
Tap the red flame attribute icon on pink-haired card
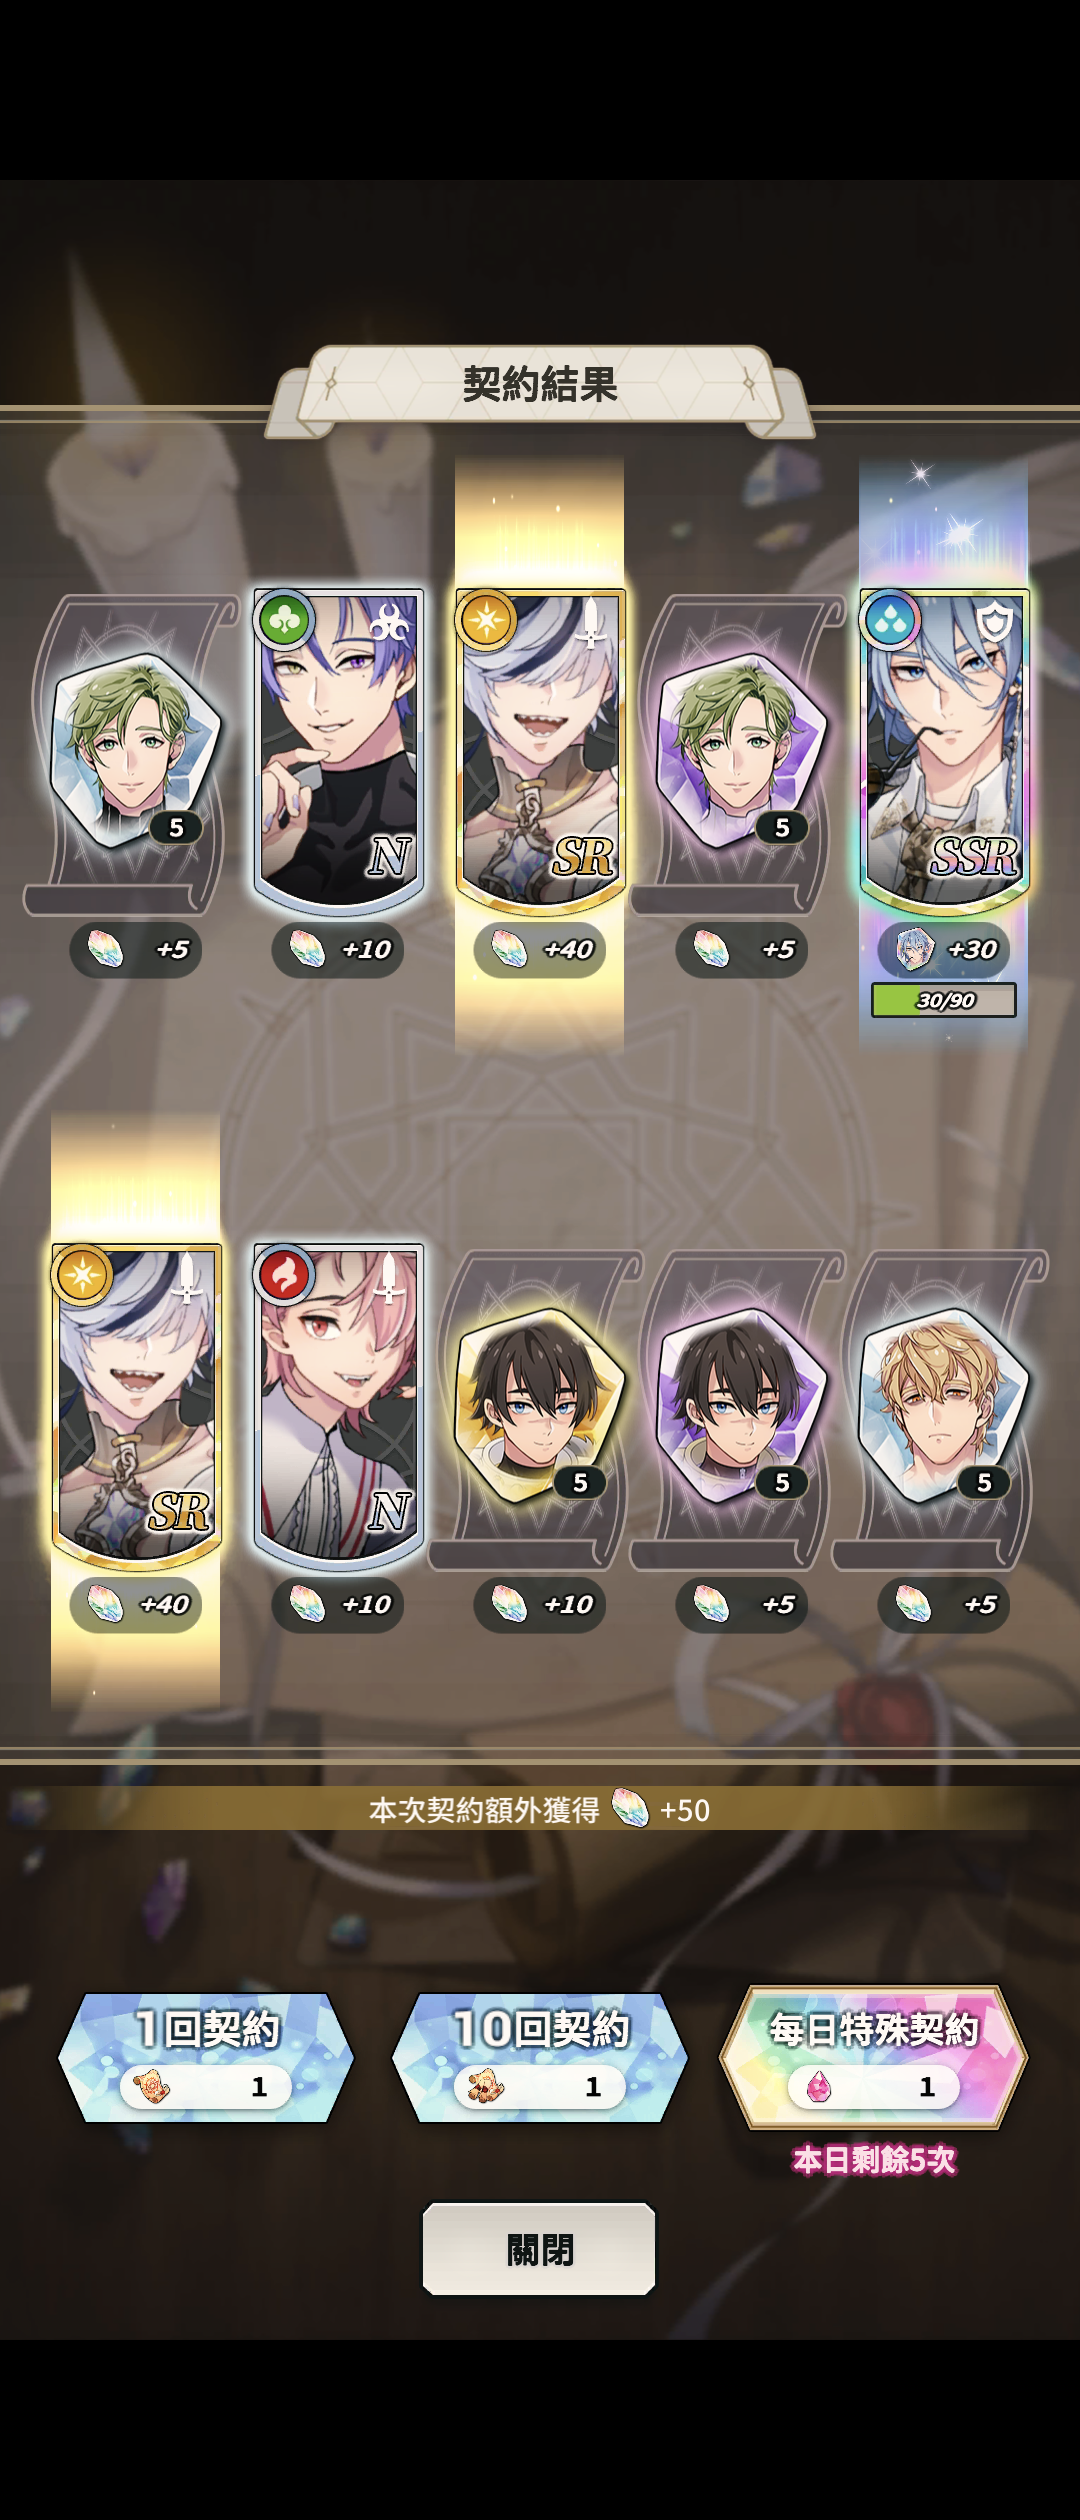click(284, 1276)
